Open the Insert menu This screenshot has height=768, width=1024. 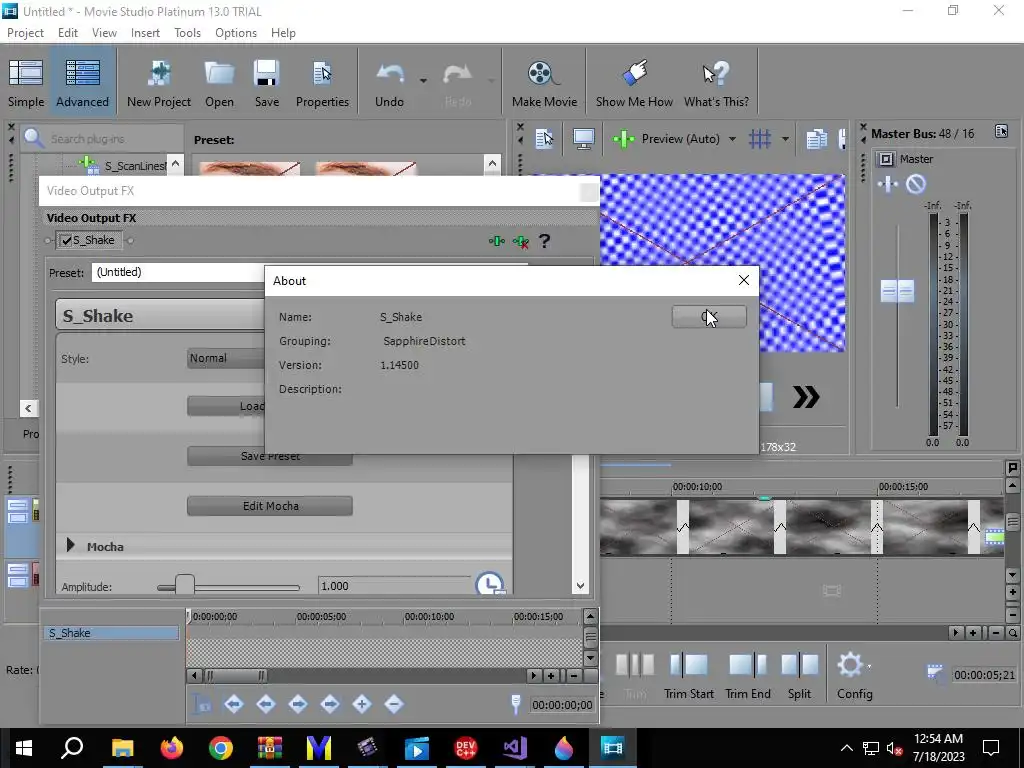tap(145, 33)
